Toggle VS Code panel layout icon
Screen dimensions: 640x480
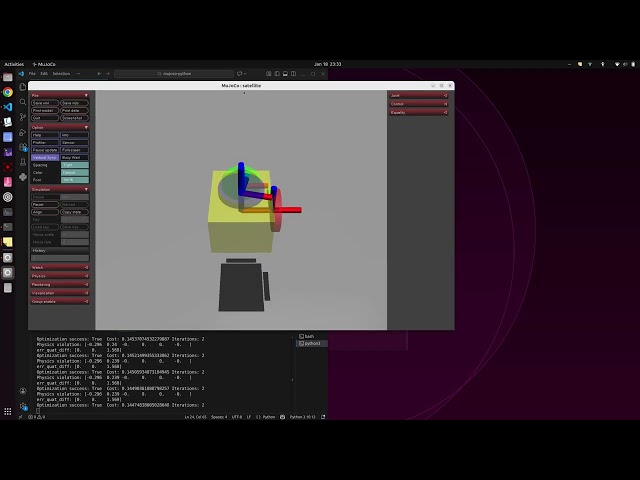tap(285, 73)
